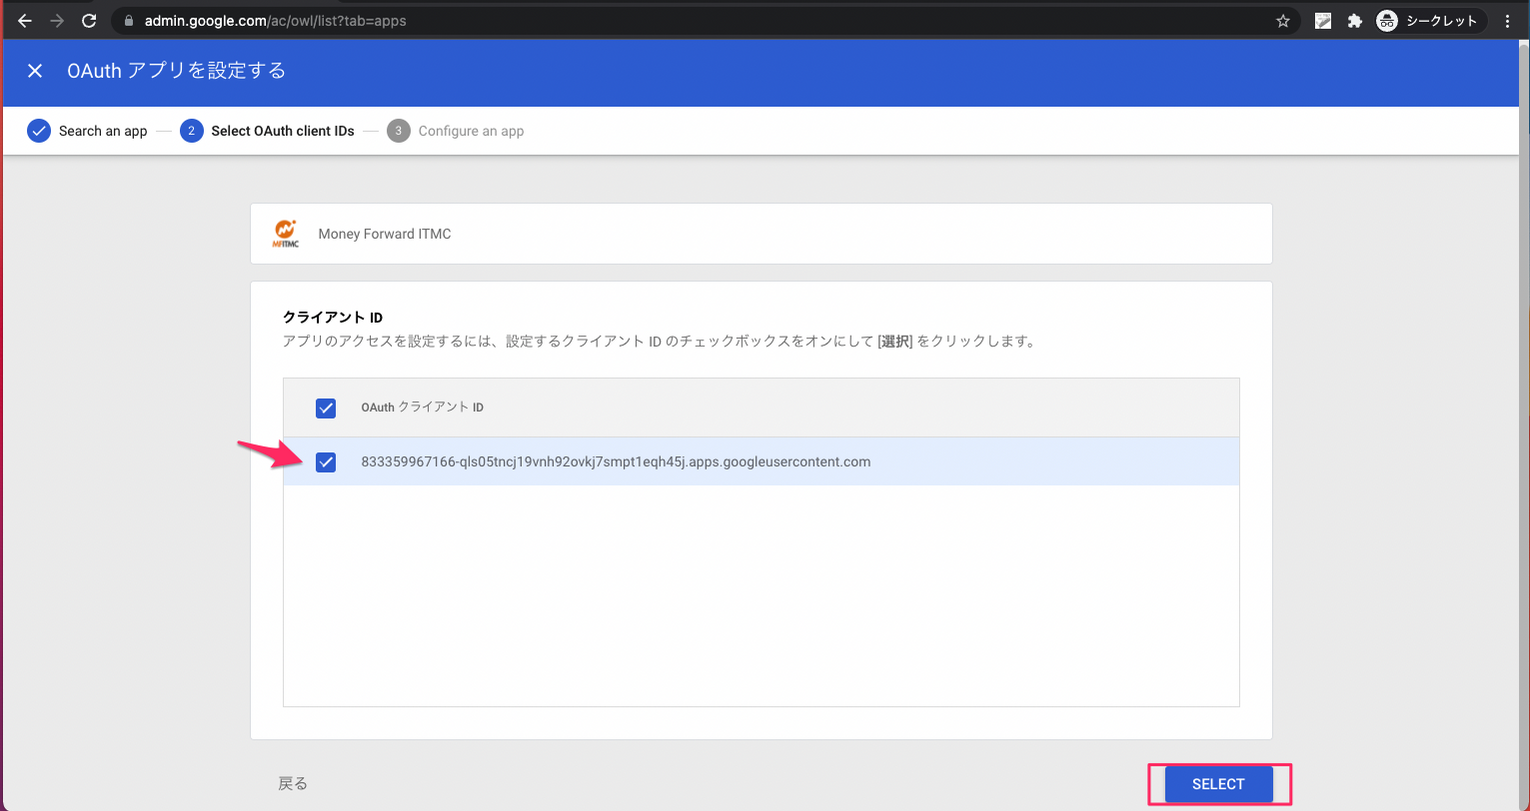The height and width of the screenshot is (811, 1530).
Task: Toggle the select-all OAuth クライアント ID checkbox
Action: coord(325,408)
